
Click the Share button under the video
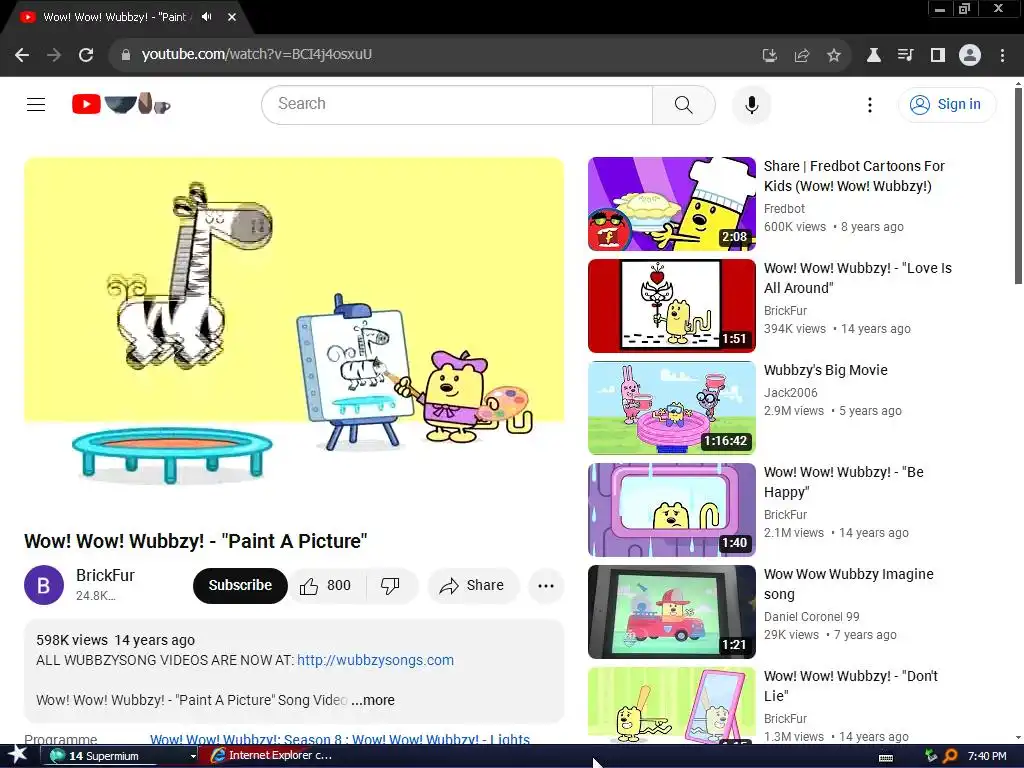[473, 586]
